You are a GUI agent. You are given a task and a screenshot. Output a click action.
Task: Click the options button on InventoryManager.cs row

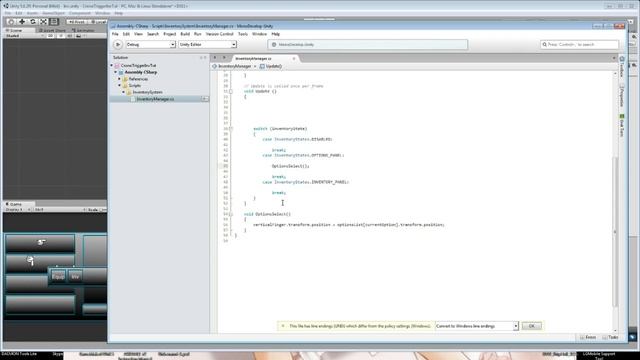click(x=205, y=99)
